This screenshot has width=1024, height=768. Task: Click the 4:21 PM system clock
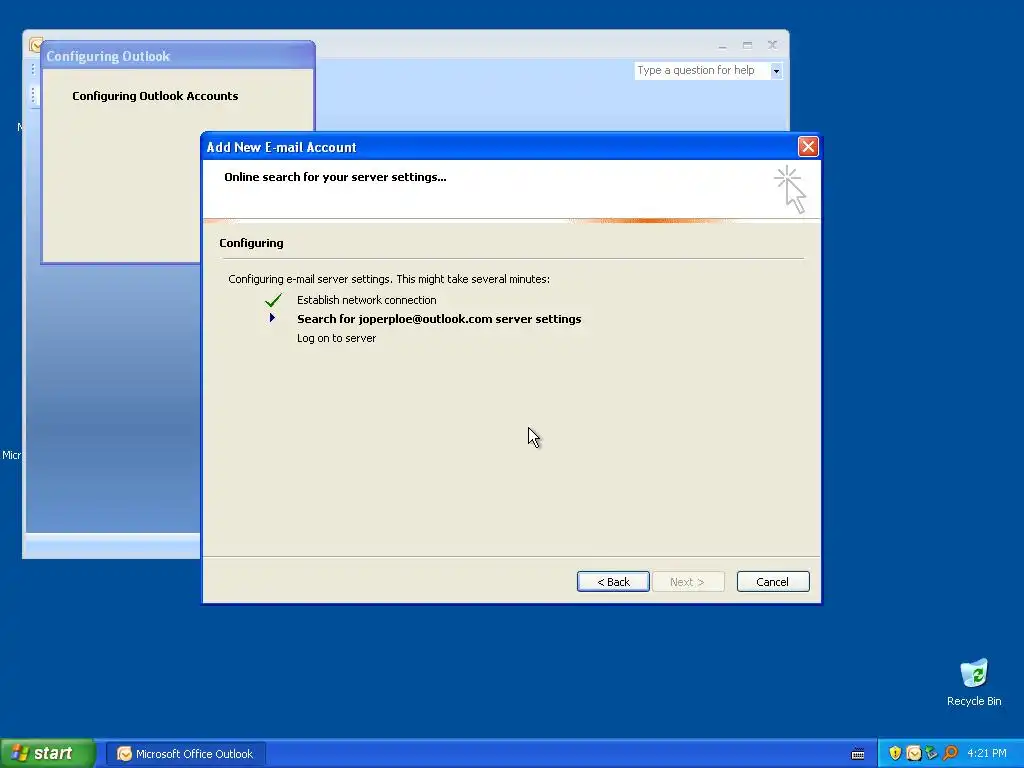[987, 753]
